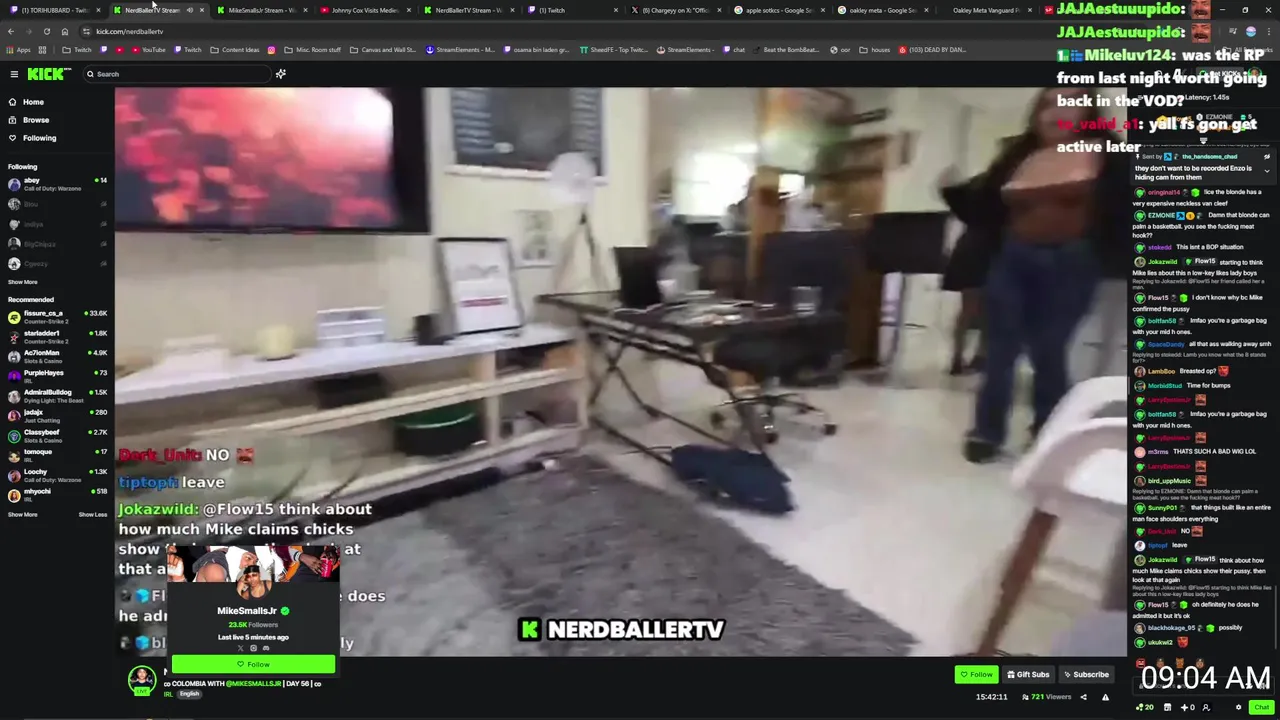
Task: Open the Misc. Room stuff bookmark folder
Action: 311,50
